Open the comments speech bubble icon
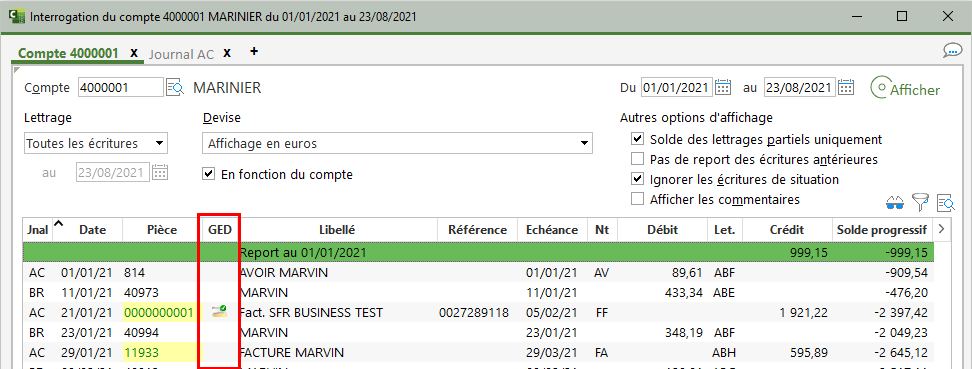972x369 pixels. click(952, 51)
